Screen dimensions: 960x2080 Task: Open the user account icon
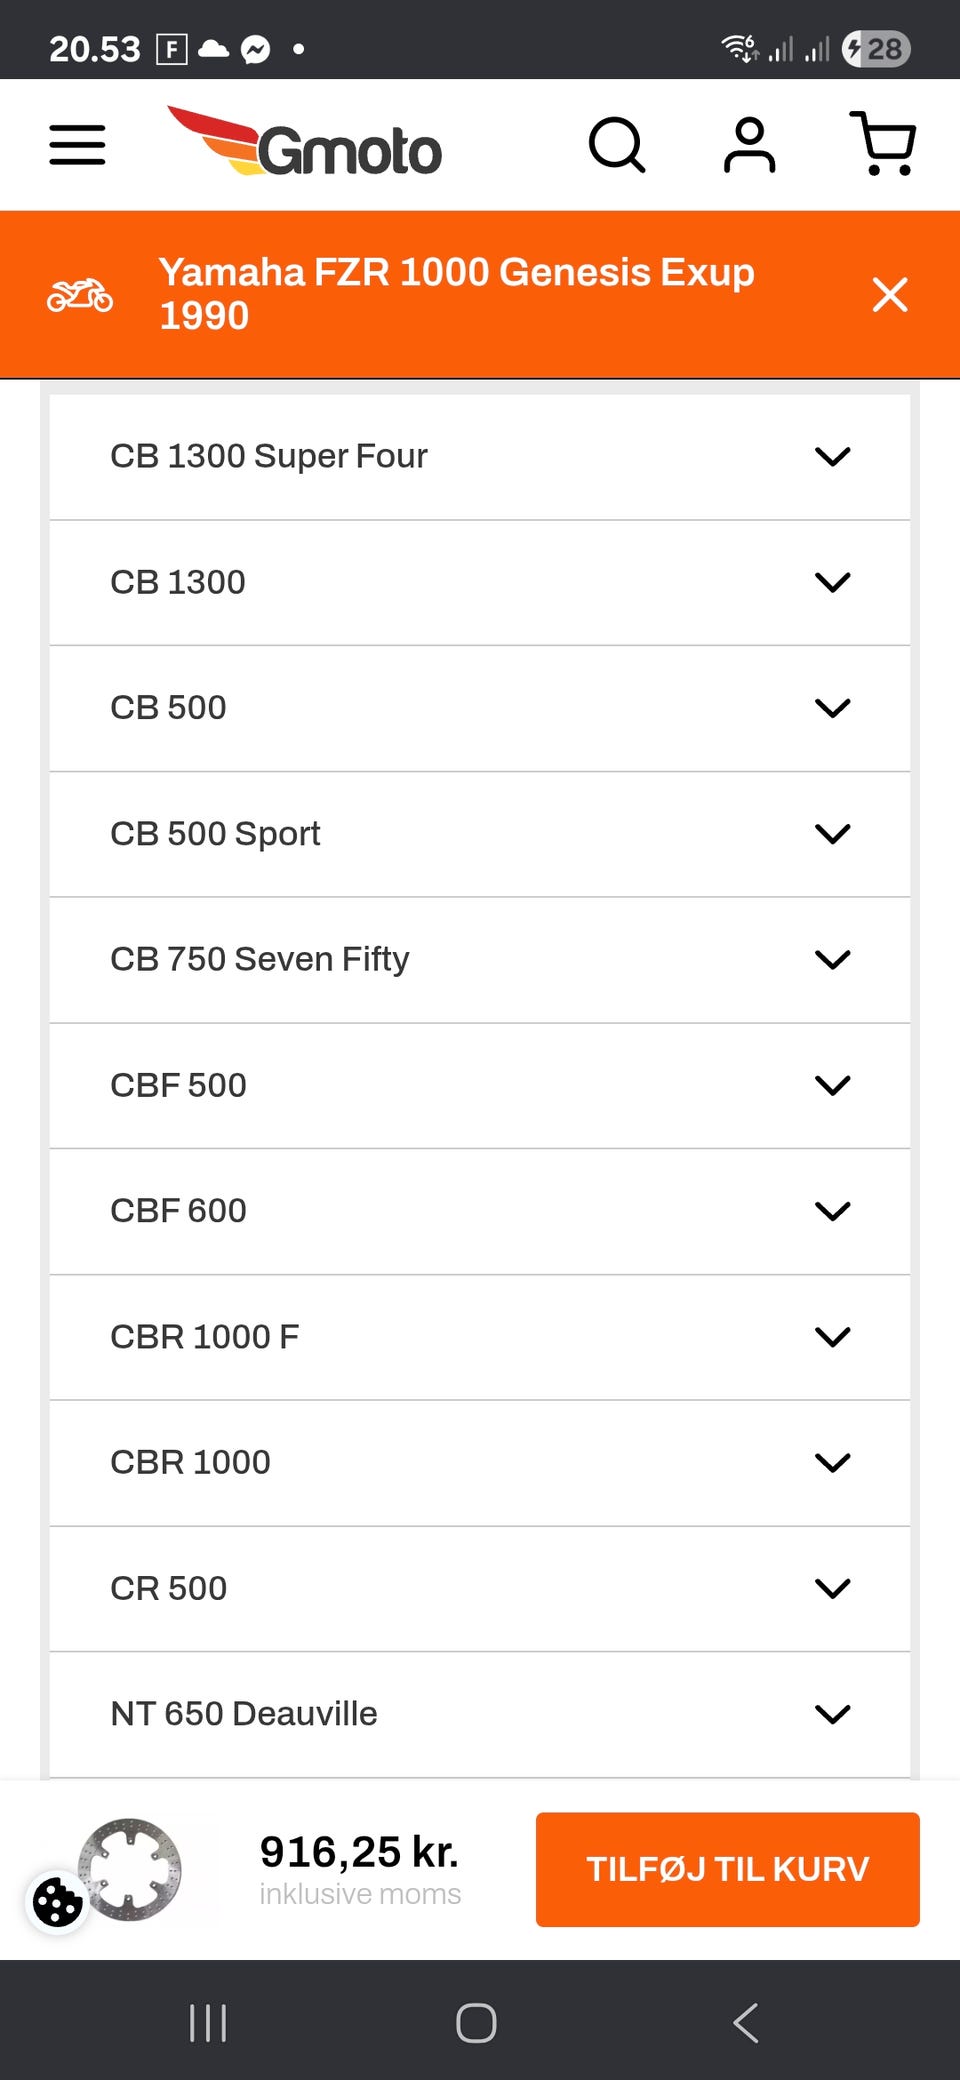(749, 145)
